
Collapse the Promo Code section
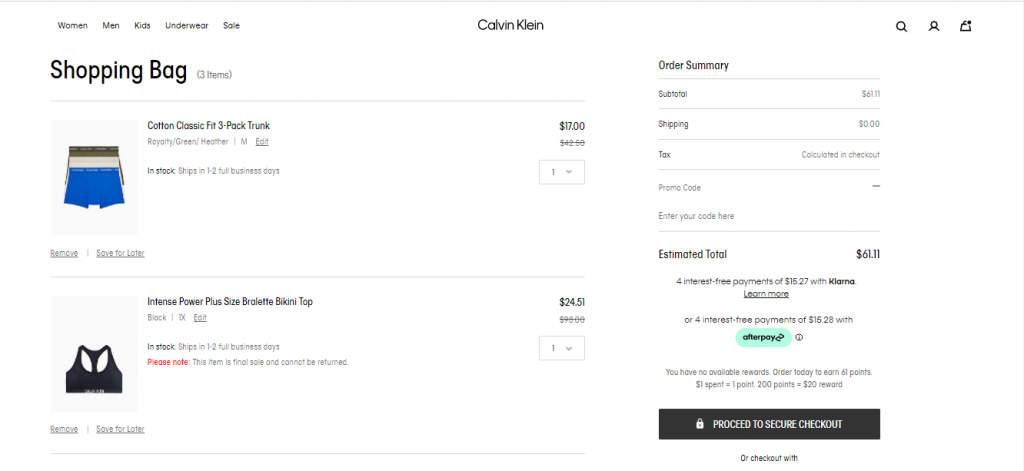pos(876,186)
